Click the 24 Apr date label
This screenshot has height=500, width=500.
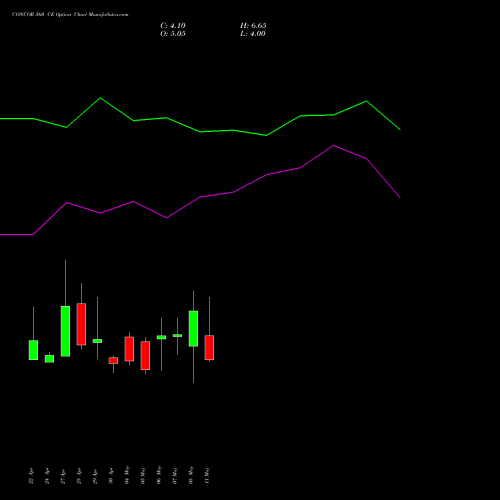[47, 476]
